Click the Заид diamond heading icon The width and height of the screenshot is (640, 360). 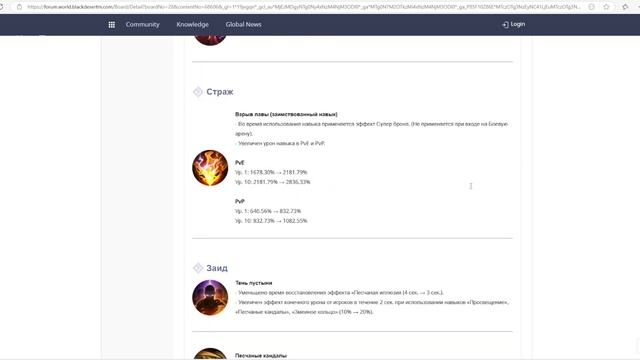click(x=198, y=268)
